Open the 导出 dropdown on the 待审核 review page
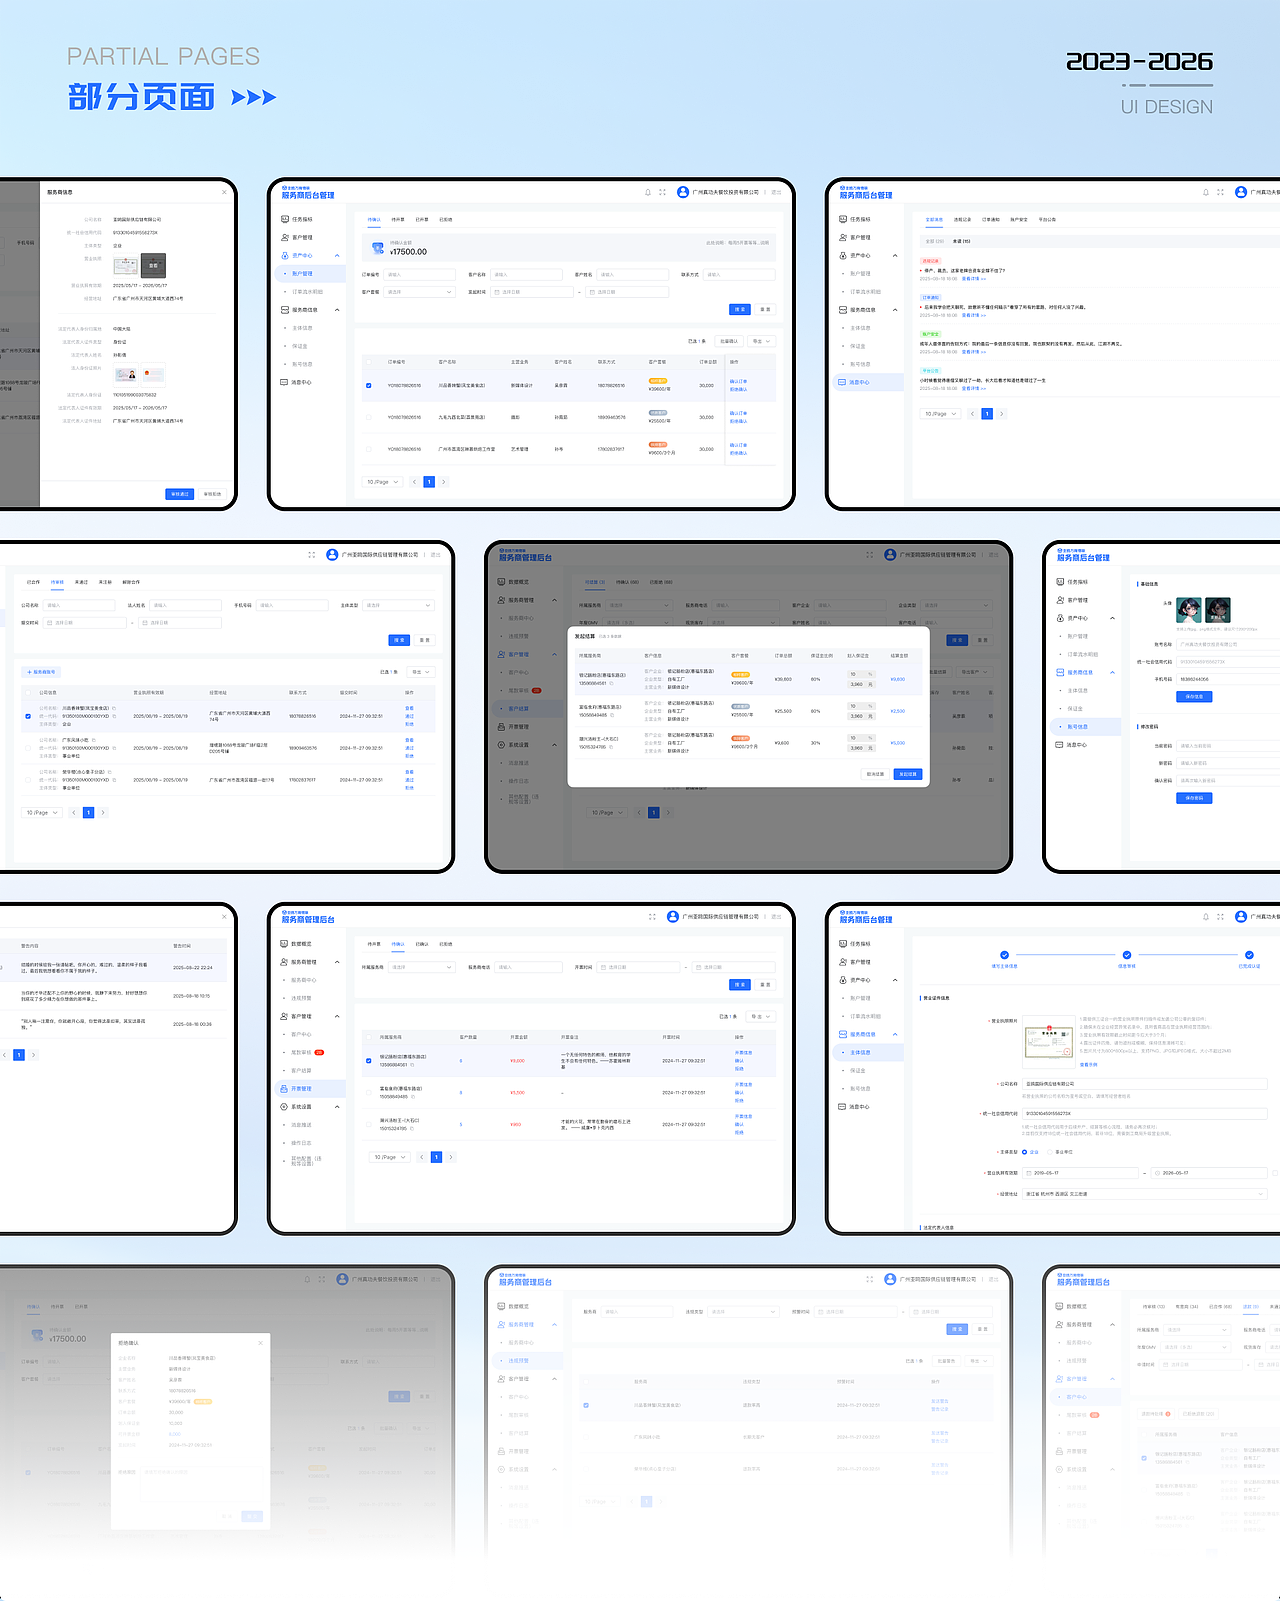The width and height of the screenshot is (1280, 1601). [421, 672]
